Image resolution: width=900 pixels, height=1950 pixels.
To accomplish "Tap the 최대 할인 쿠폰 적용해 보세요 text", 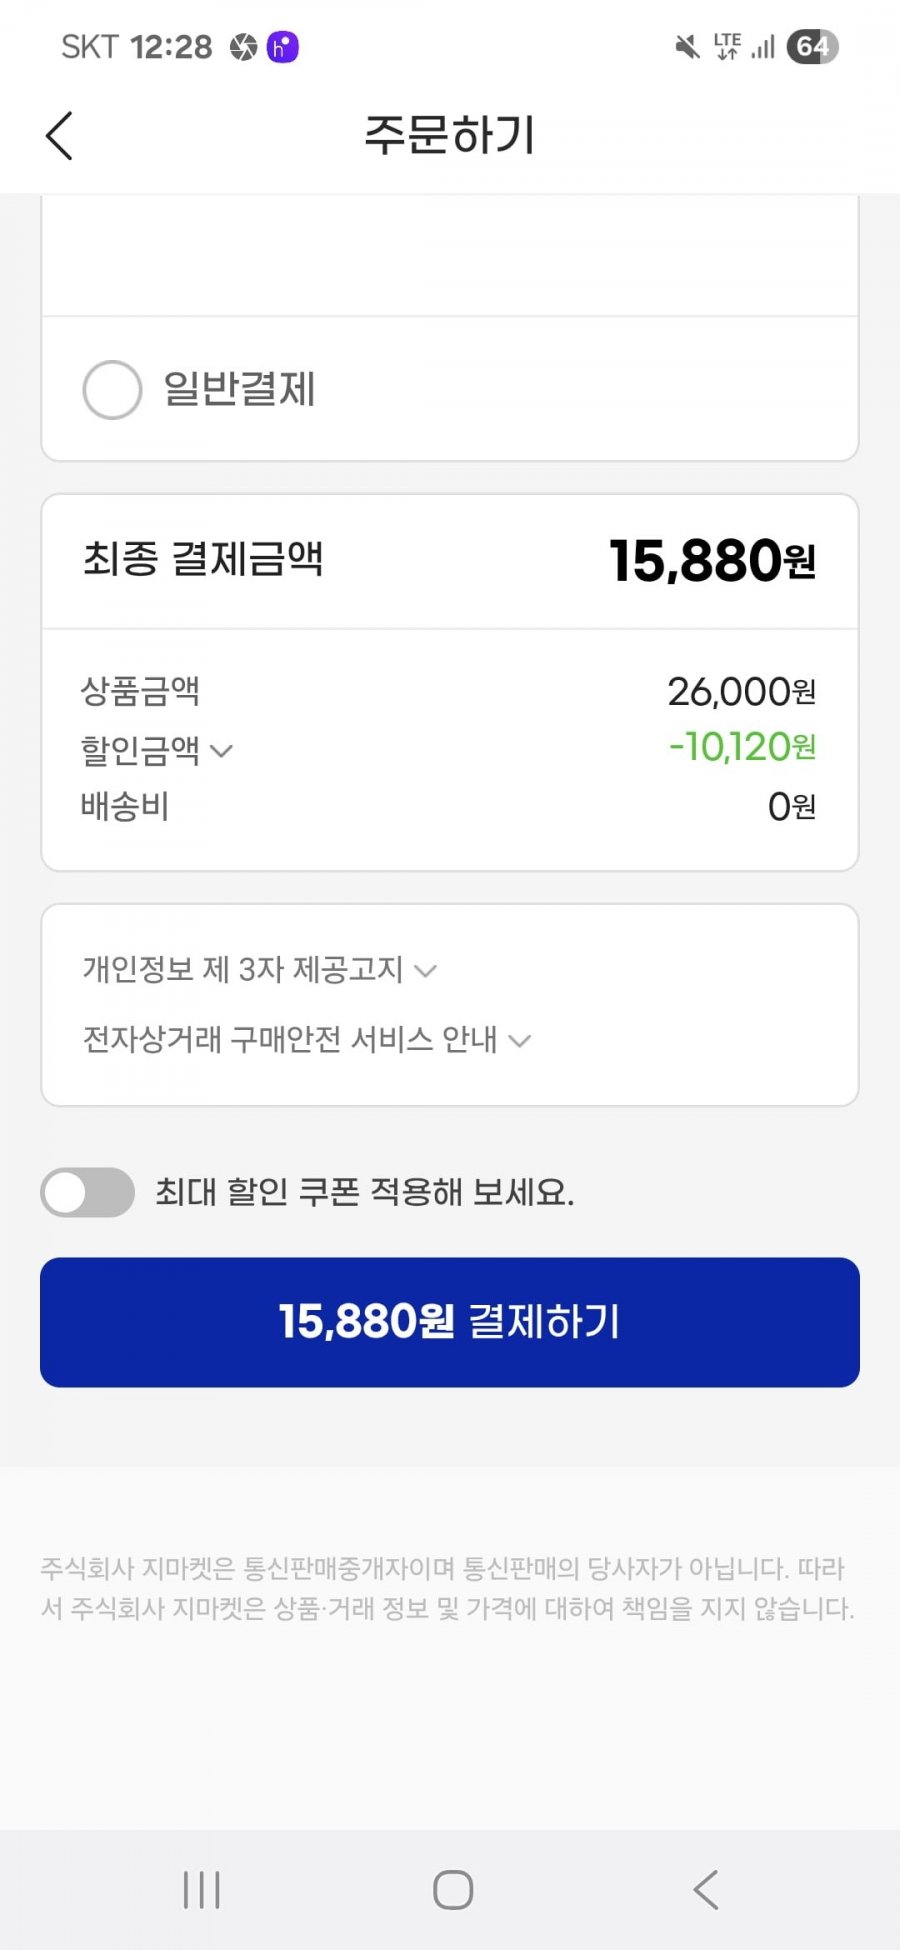I will [365, 1192].
